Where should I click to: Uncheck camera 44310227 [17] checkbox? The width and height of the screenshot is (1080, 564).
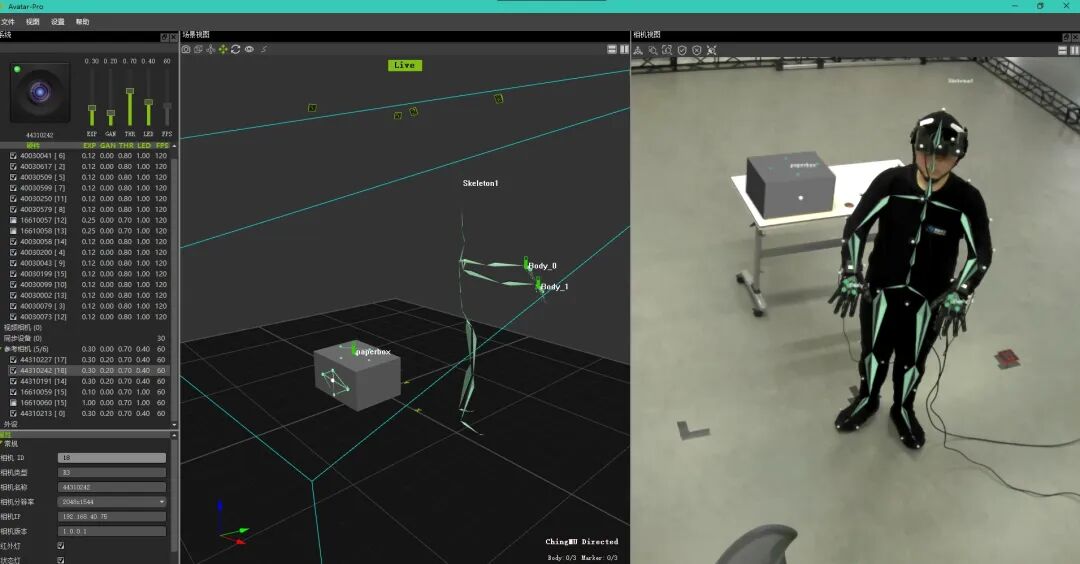(x=13, y=360)
